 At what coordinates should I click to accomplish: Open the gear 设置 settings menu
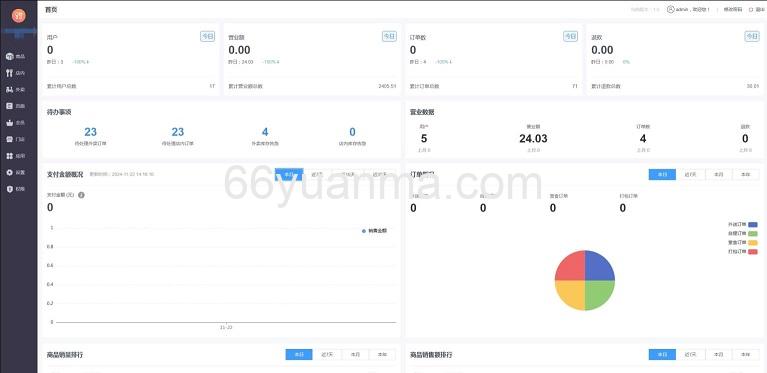pyautogui.click(x=15, y=173)
